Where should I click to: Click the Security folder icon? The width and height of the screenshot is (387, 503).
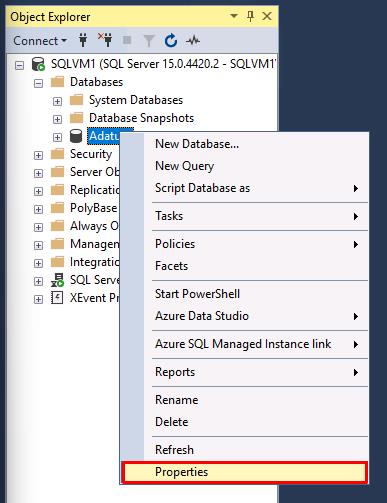pyautogui.click(x=57, y=154)
